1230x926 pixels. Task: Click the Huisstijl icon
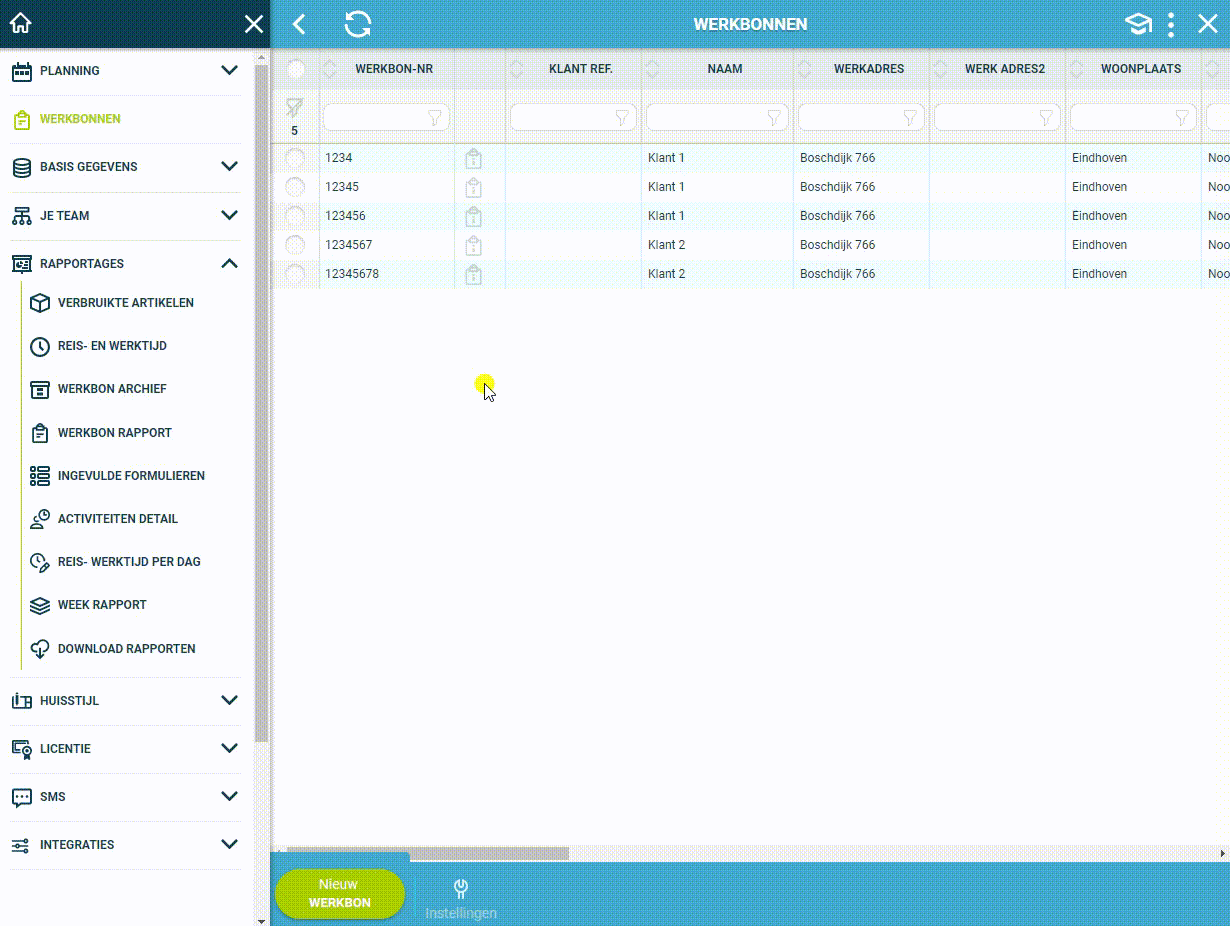pyautogui.click(x=21, y=701)
